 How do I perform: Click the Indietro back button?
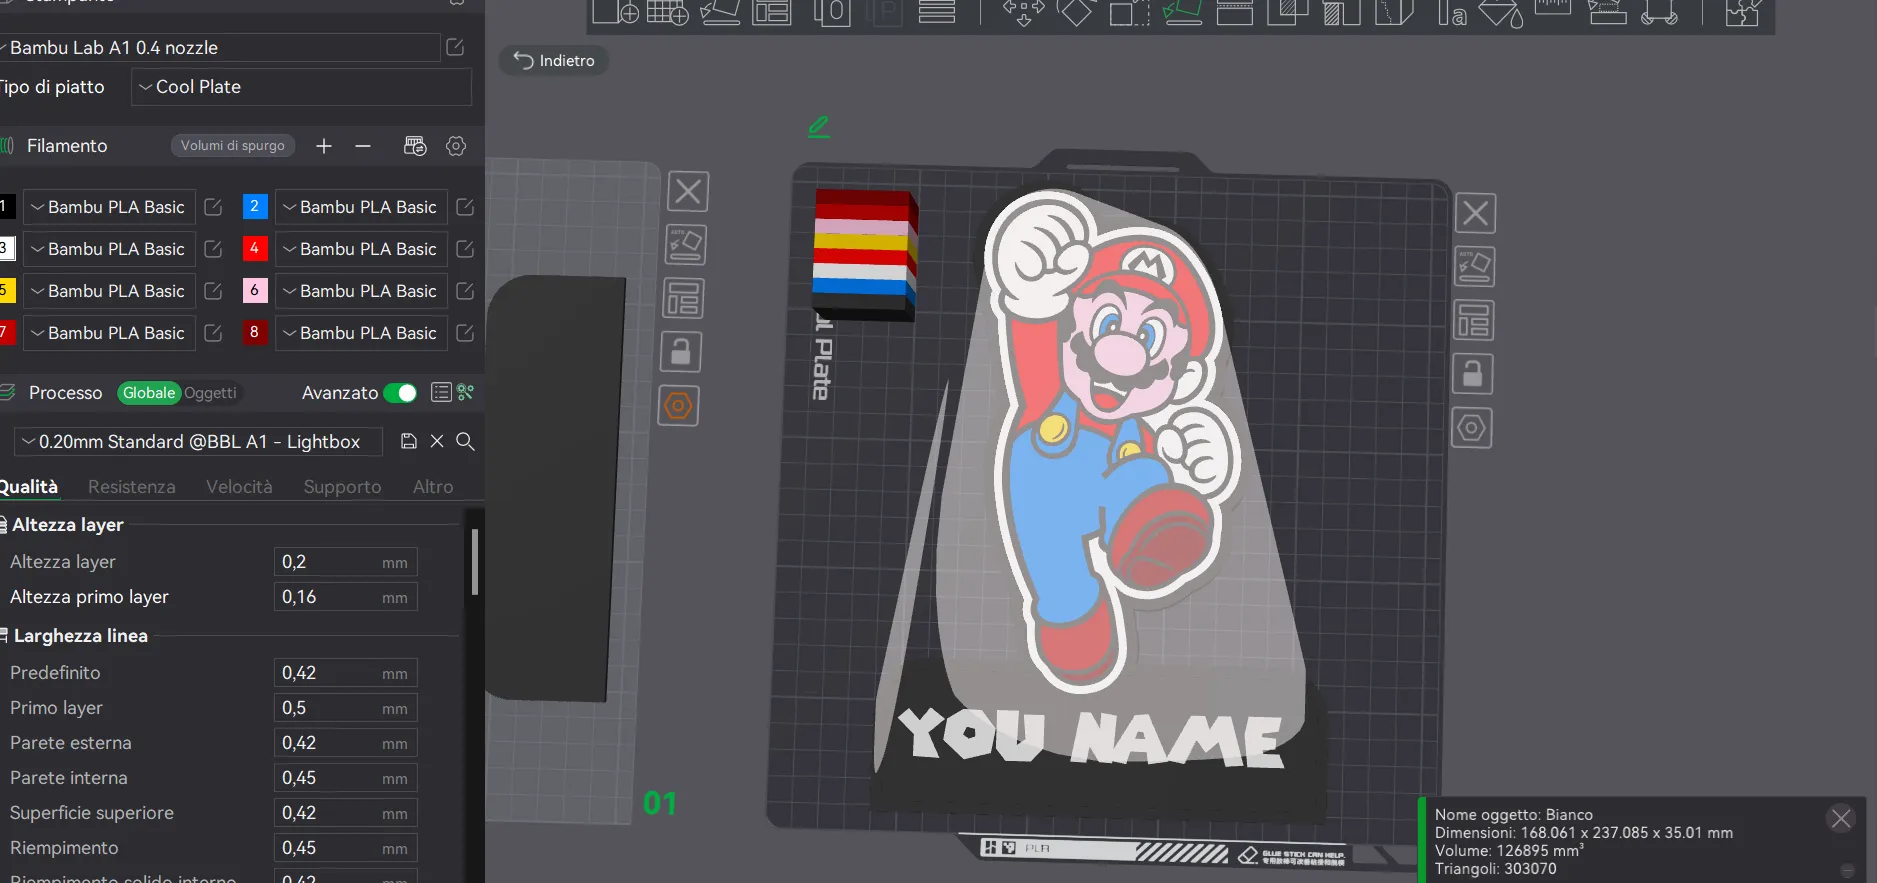pos(554,61)
